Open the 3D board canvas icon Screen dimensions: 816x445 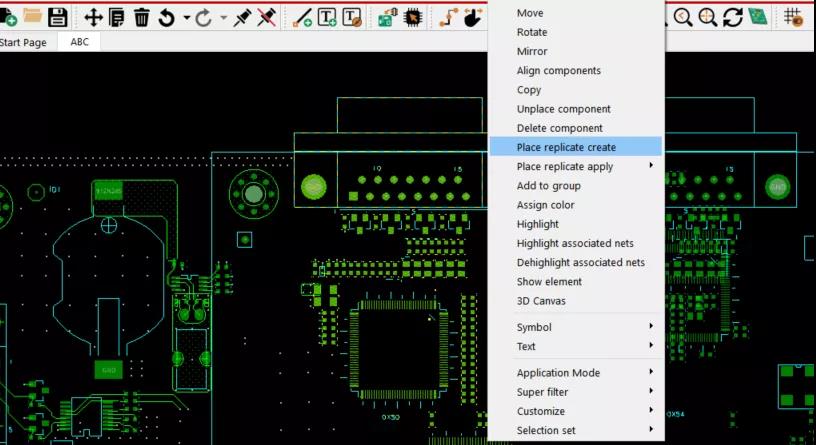758,18
